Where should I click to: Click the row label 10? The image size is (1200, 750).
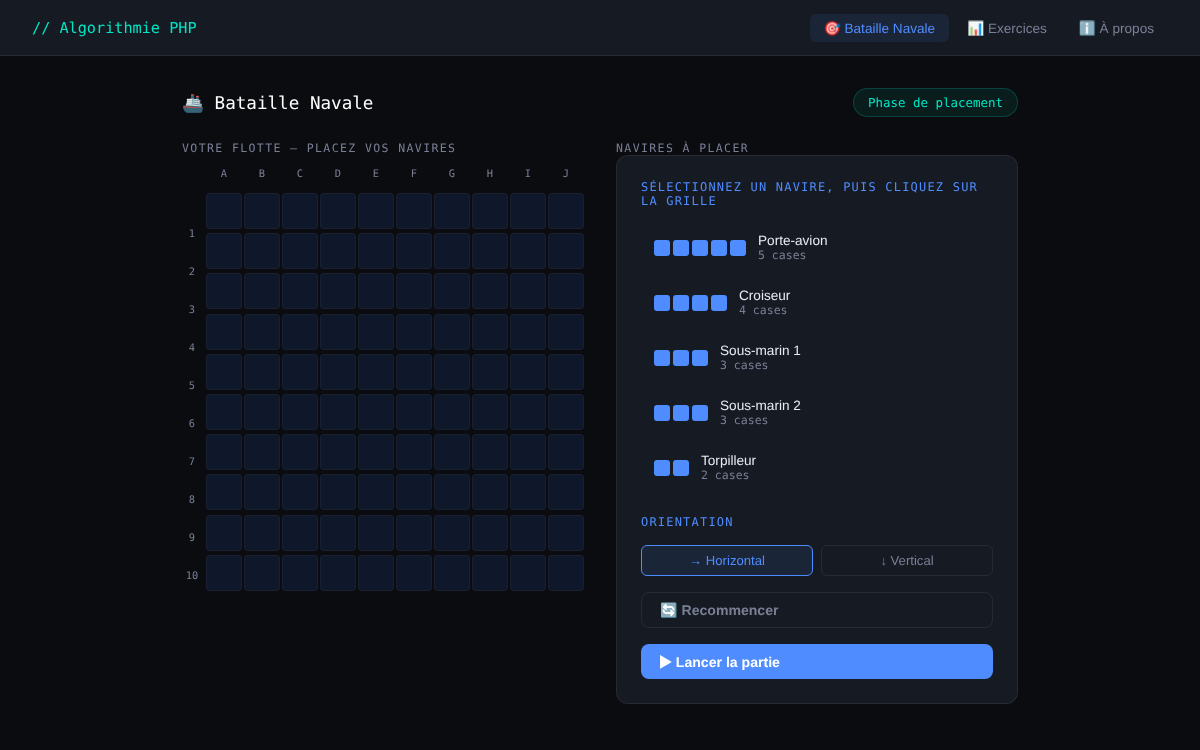[x=192, y=576]
